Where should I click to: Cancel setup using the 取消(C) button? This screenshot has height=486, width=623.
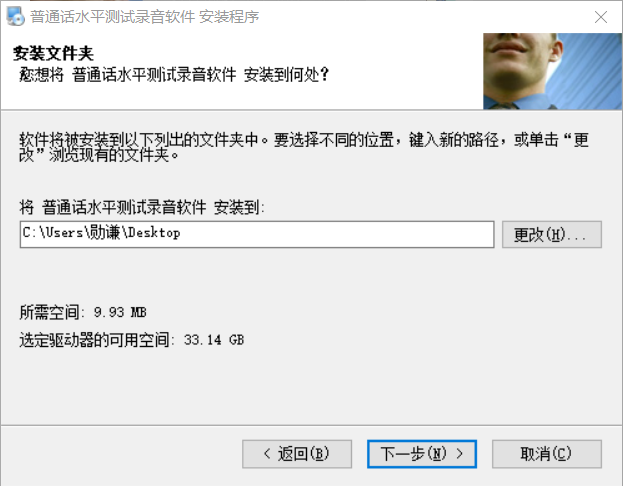pyautogui.click(x=547, y=454)
